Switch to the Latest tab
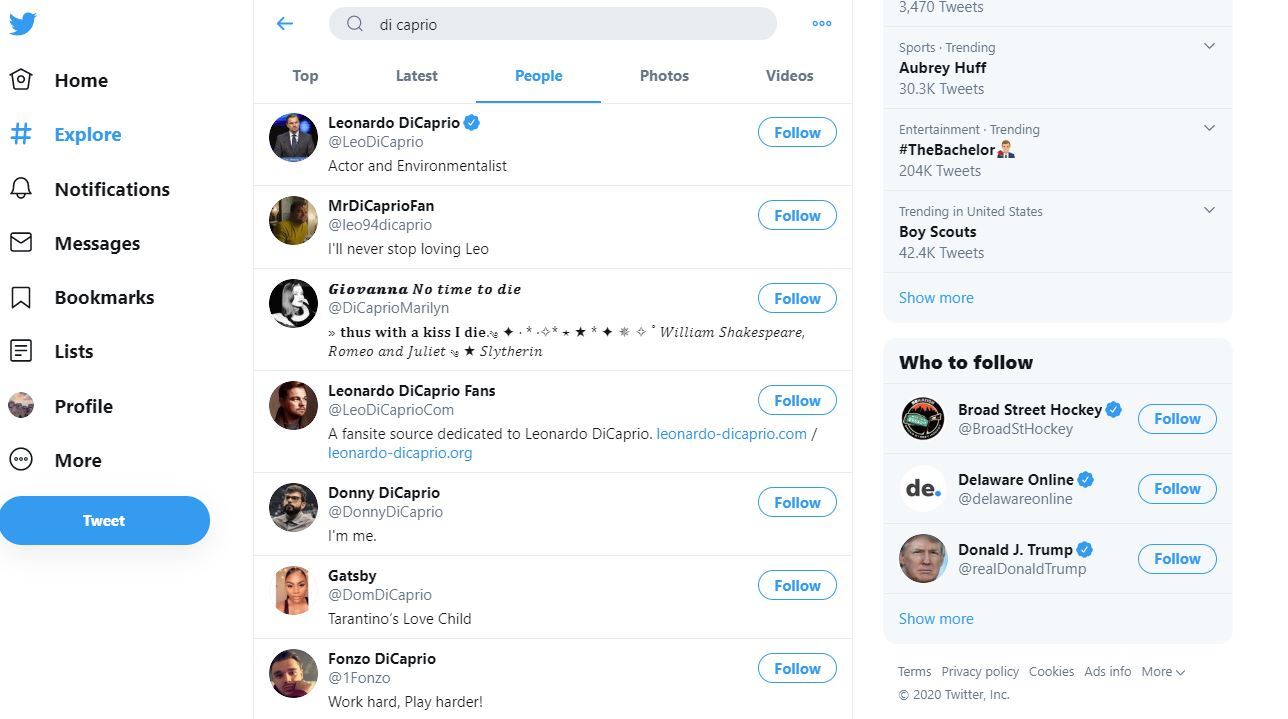 pos(416,76)
